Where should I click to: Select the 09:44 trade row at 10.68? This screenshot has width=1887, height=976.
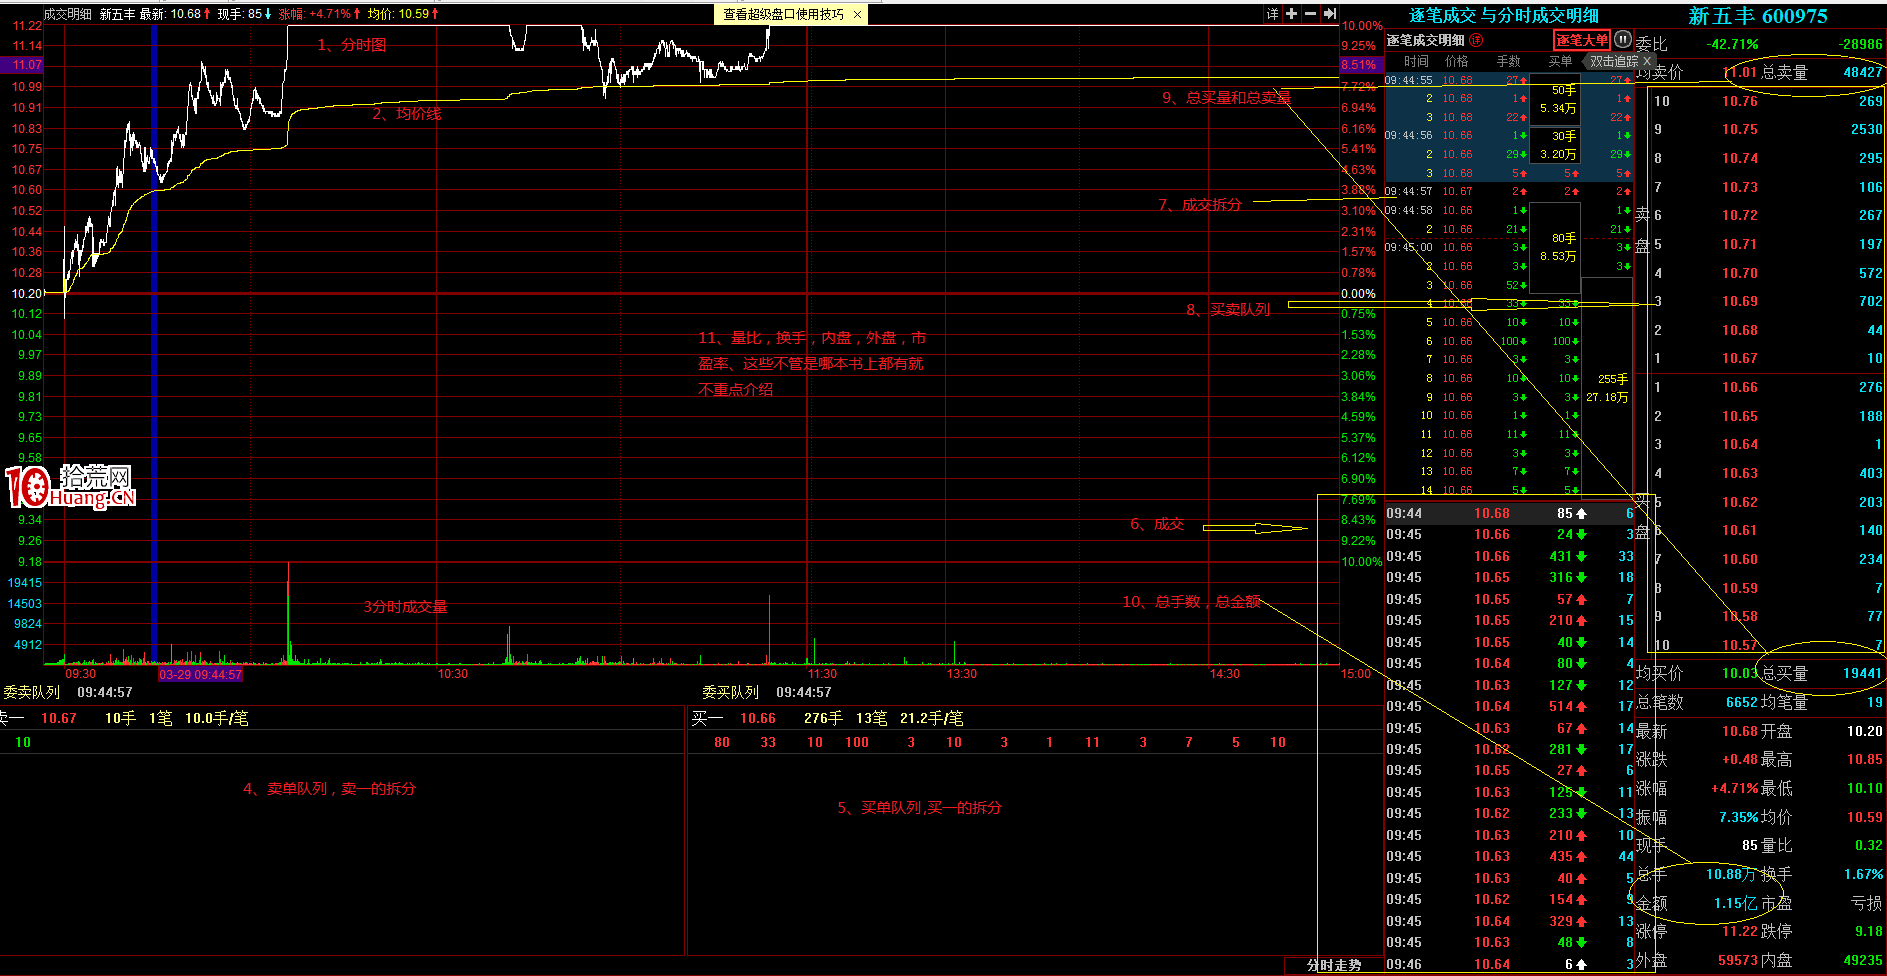[x=1509, y=513]
